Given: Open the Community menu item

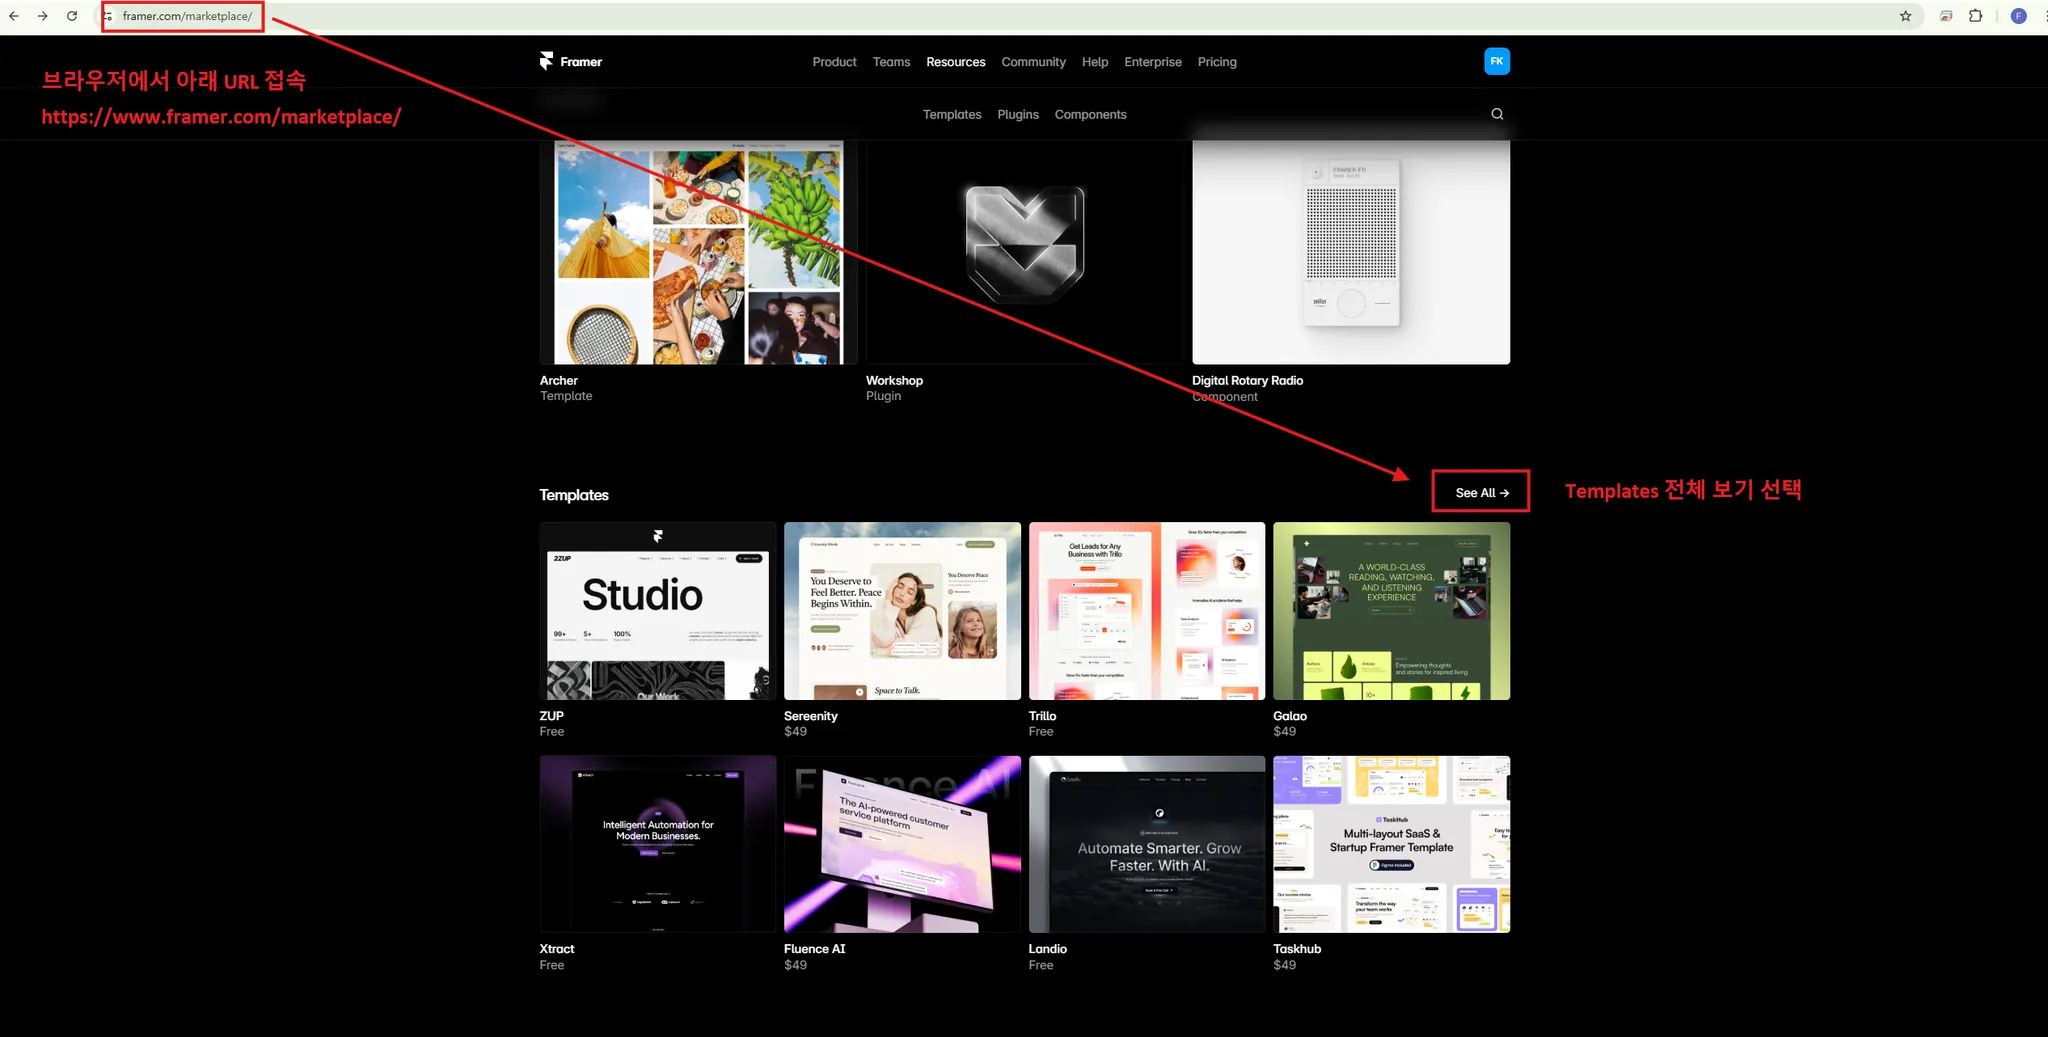Looking at the screenshot, I should (1033, 62).
